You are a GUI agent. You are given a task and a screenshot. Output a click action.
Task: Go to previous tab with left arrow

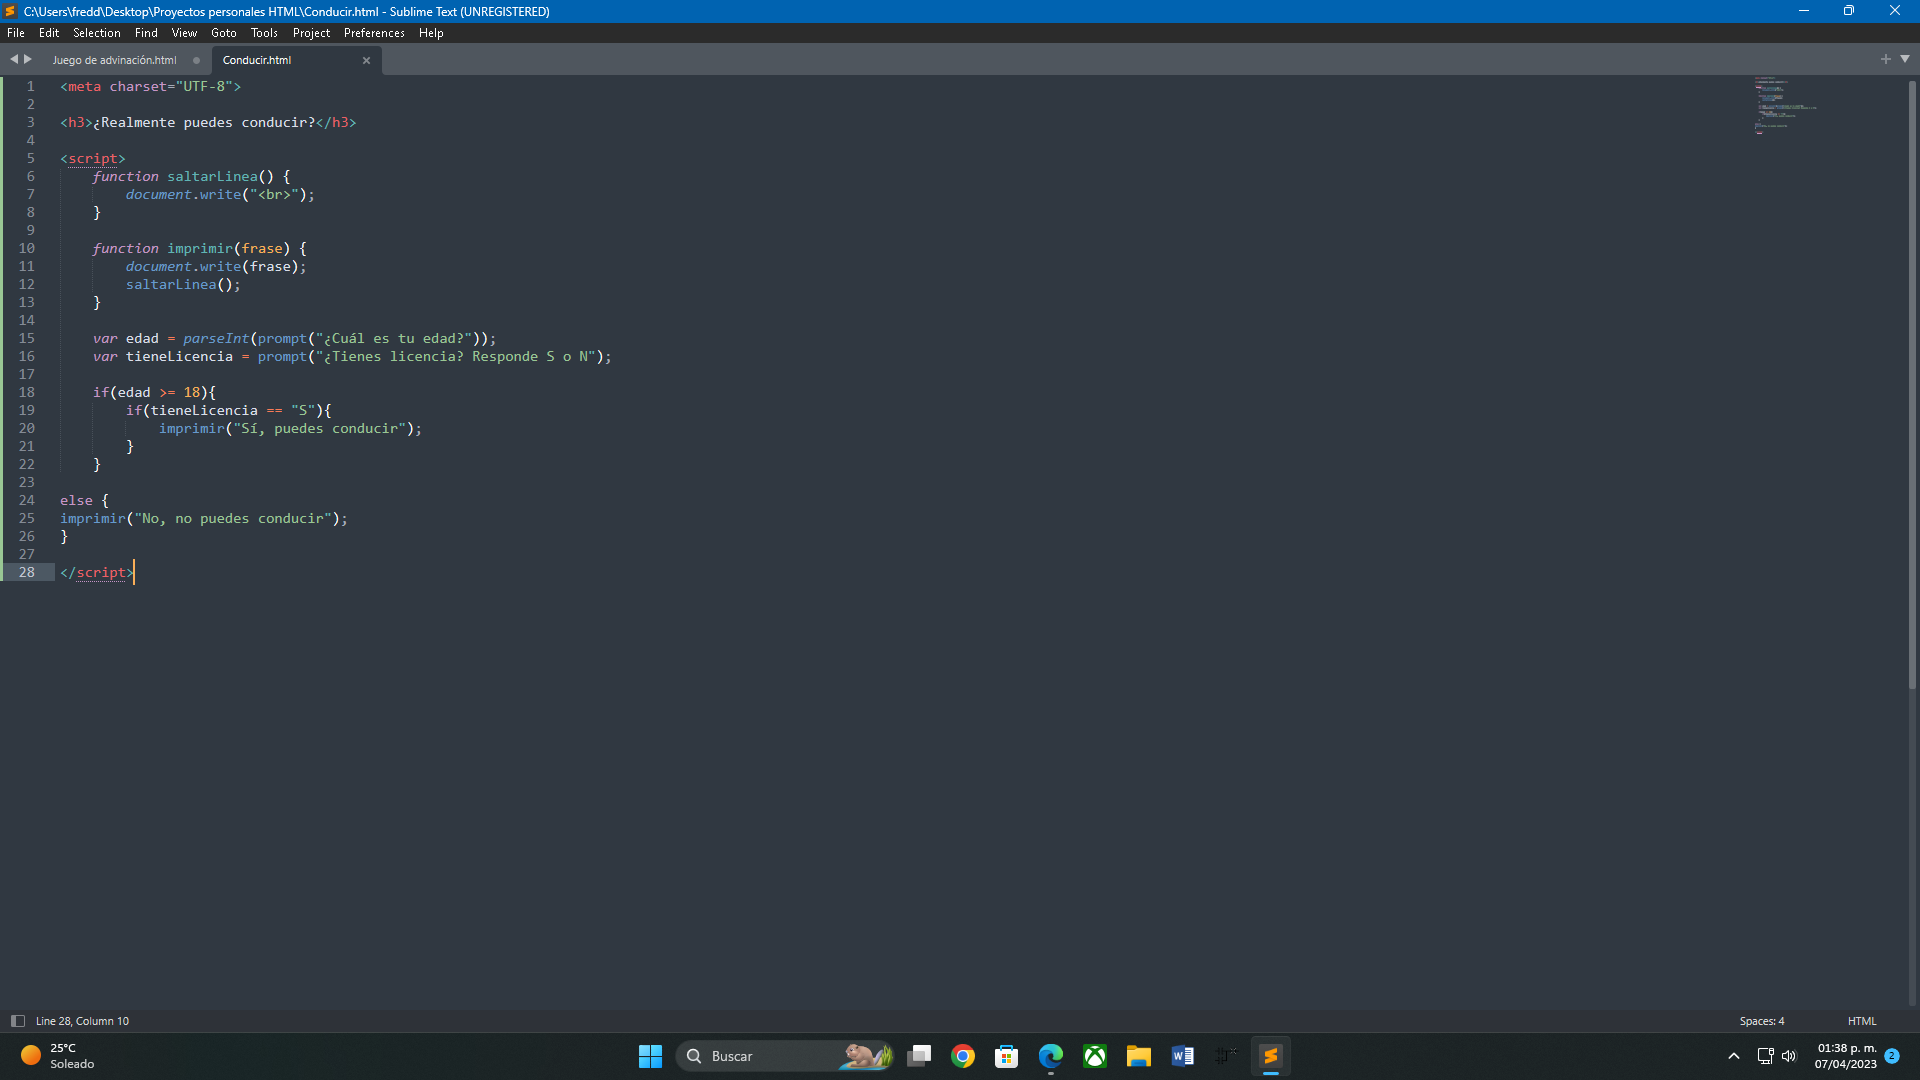coord(14,60)
